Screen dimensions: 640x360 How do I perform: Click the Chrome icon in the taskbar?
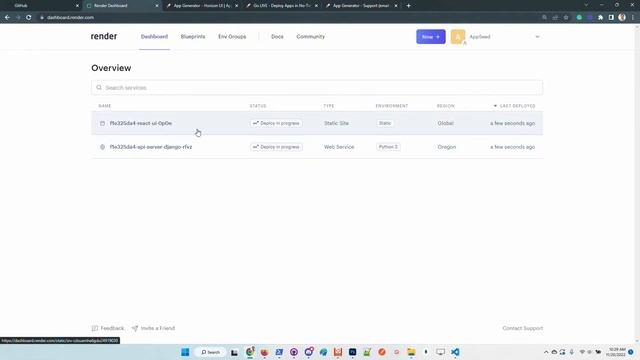[x=250, y=352]
